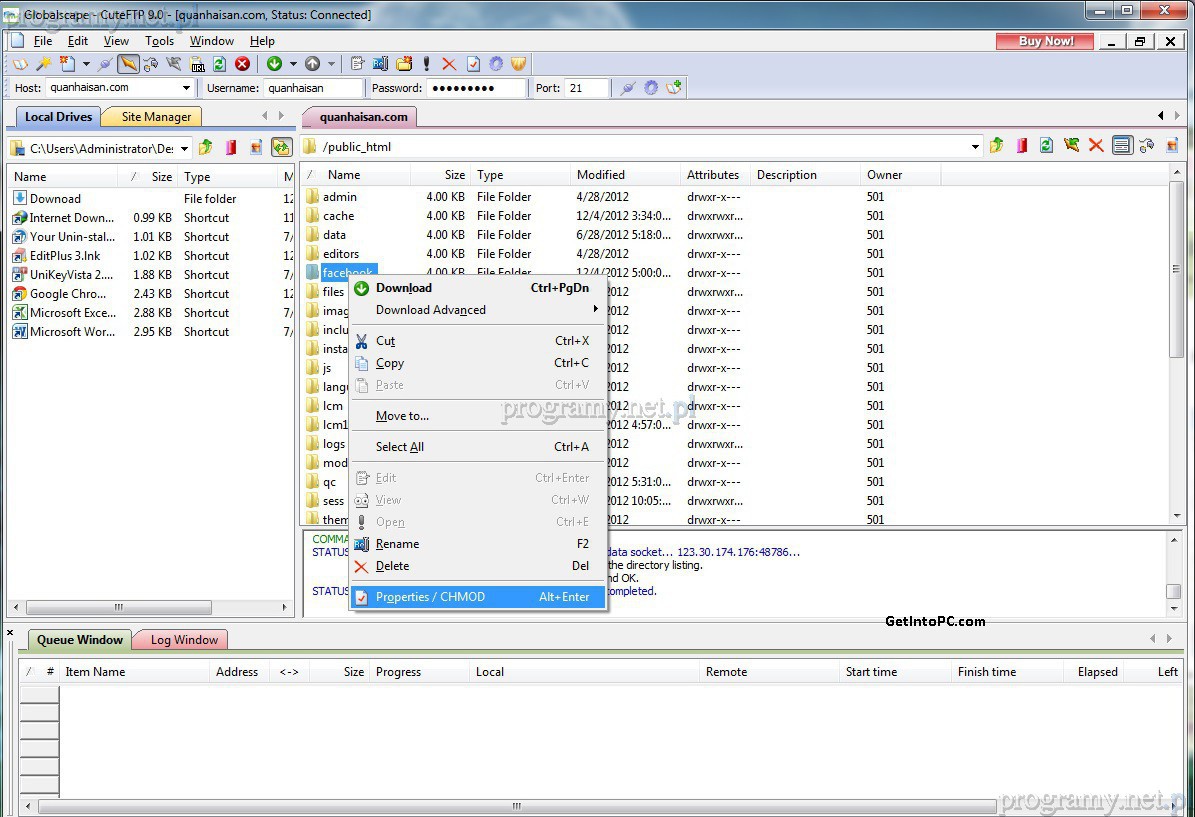Click the red Stop transfer toolbar icon
Screen dimensions: 1195x817
(242, 64)
